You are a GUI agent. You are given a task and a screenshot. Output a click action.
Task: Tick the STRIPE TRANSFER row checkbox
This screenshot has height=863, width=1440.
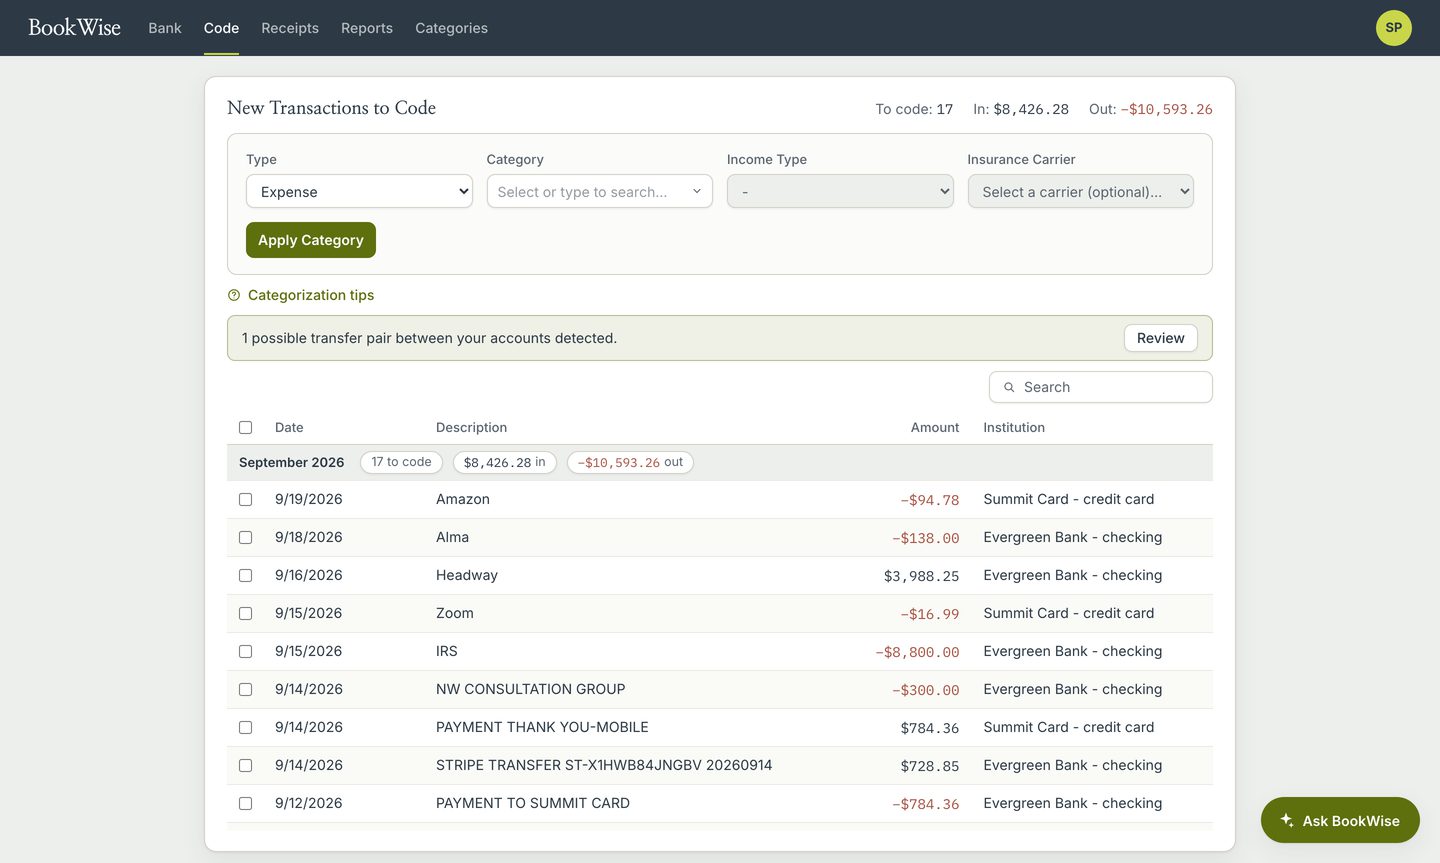point(245,765)
